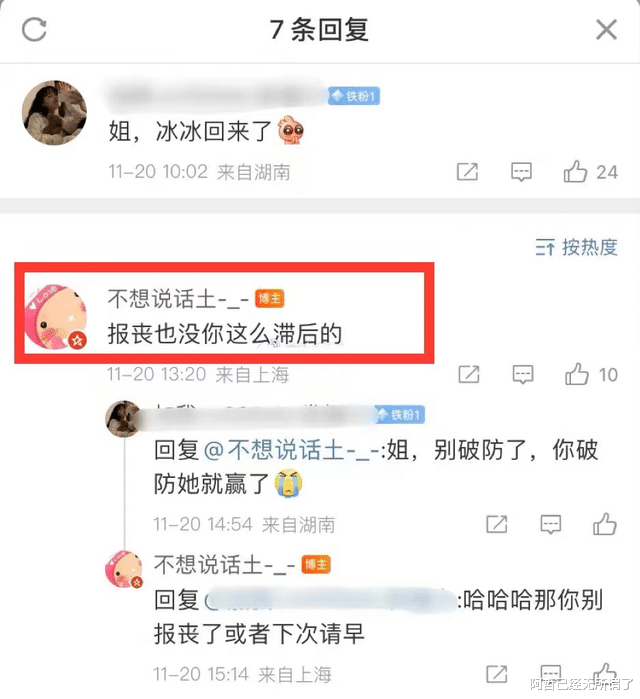Open 不想说话土-_- avatar in red box
This screenshot has height=699, width=640.
click(x=56, y=316)
